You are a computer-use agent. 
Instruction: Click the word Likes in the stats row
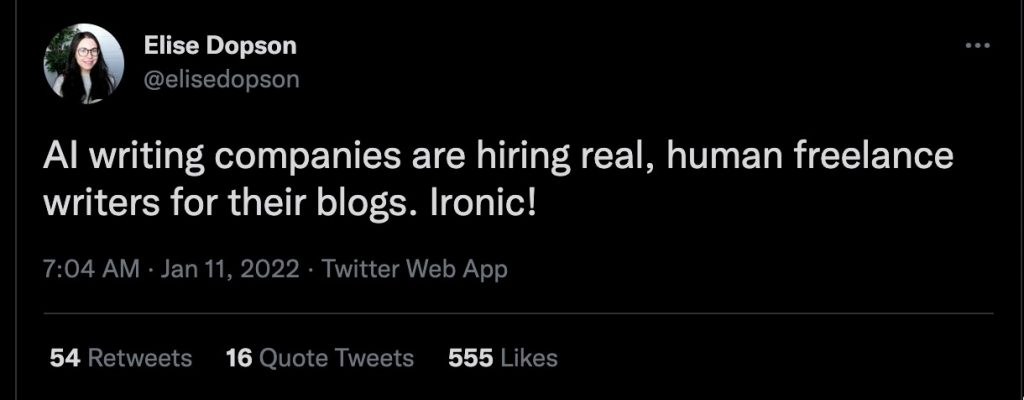pos(530,357)
